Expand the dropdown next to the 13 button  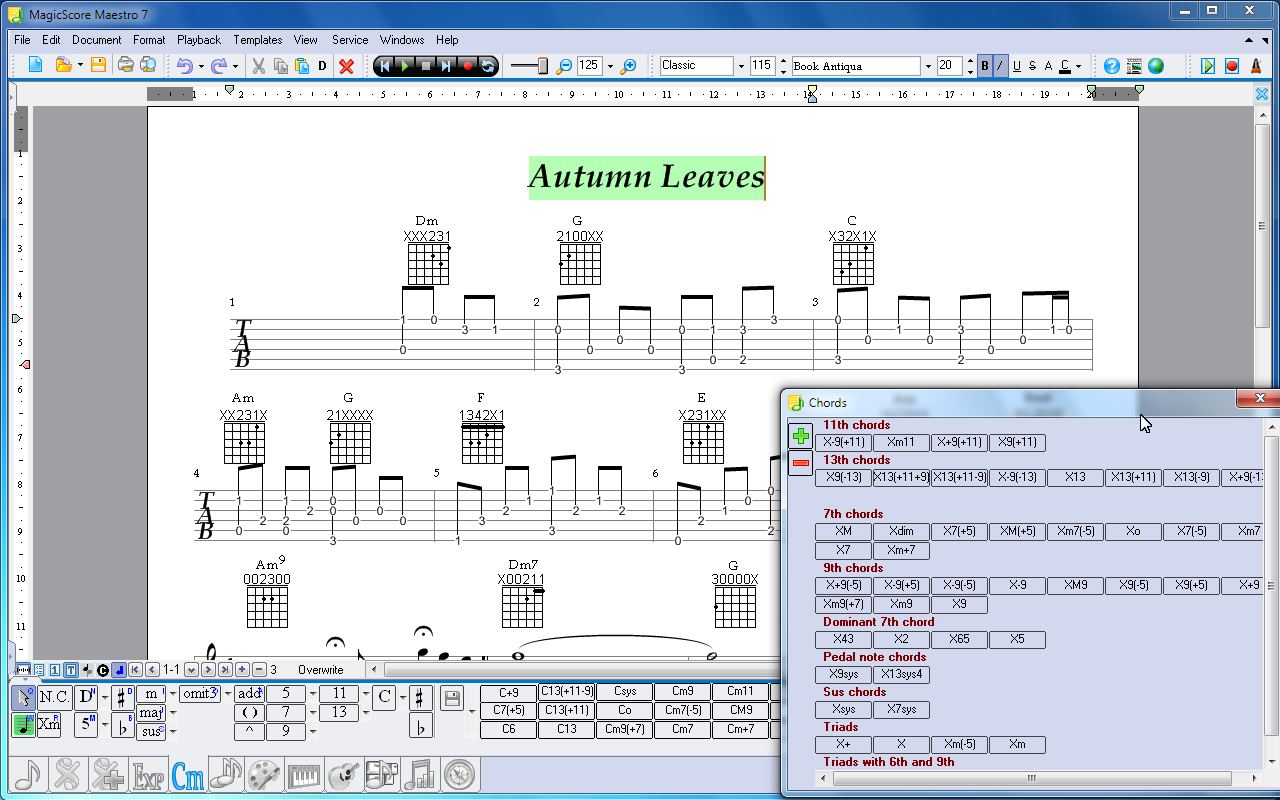coord(365,712)
